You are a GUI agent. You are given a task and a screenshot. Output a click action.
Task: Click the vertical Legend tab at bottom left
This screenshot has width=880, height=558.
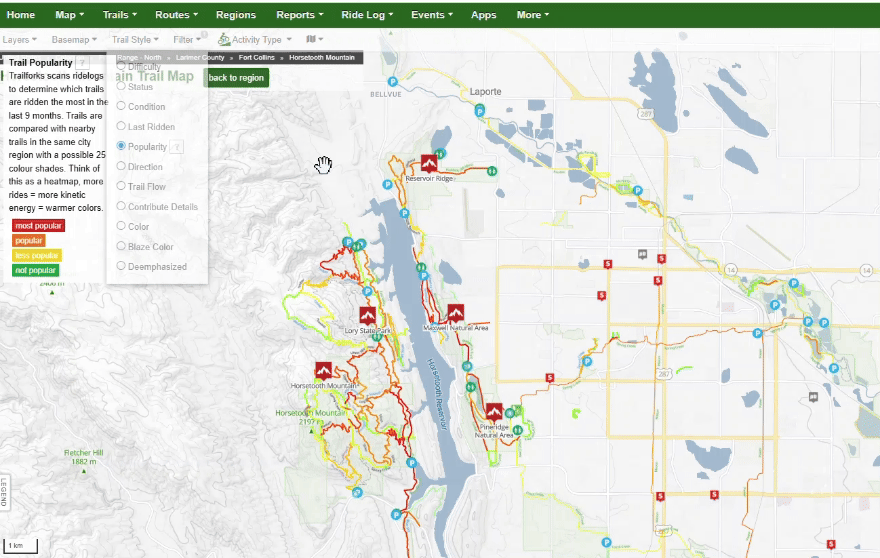(4, 493)
